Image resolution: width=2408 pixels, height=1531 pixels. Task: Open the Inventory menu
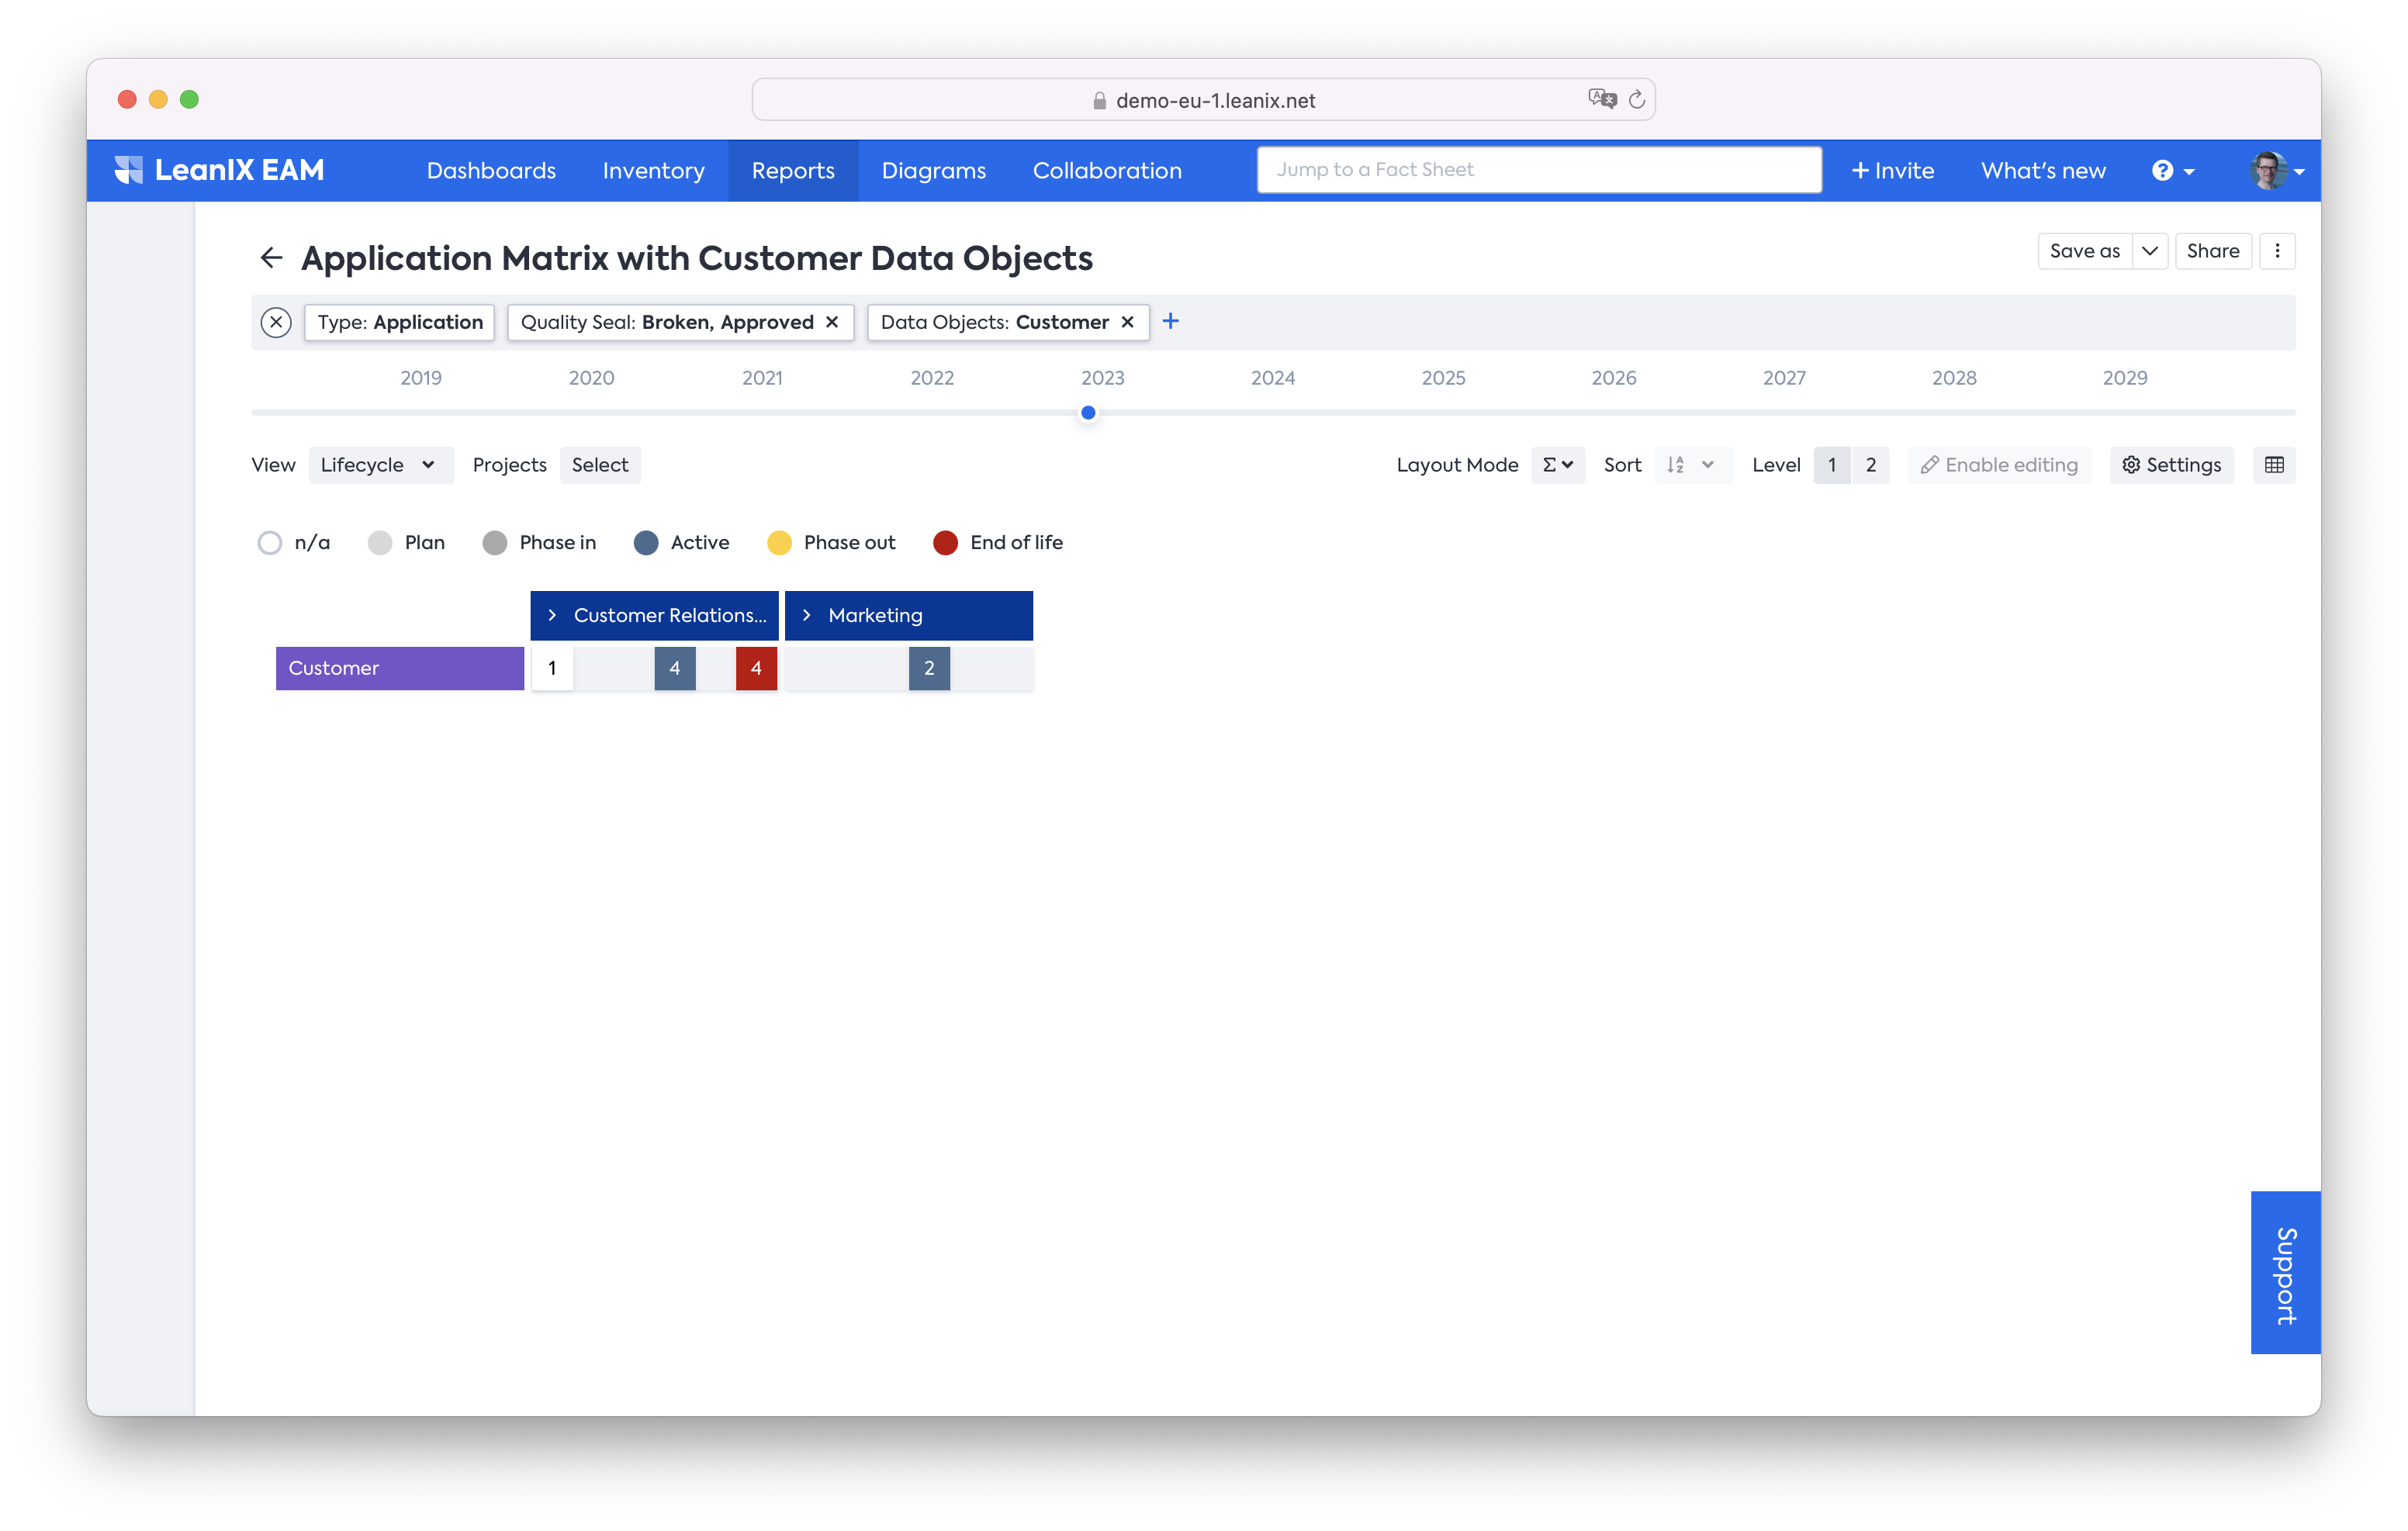653,171
